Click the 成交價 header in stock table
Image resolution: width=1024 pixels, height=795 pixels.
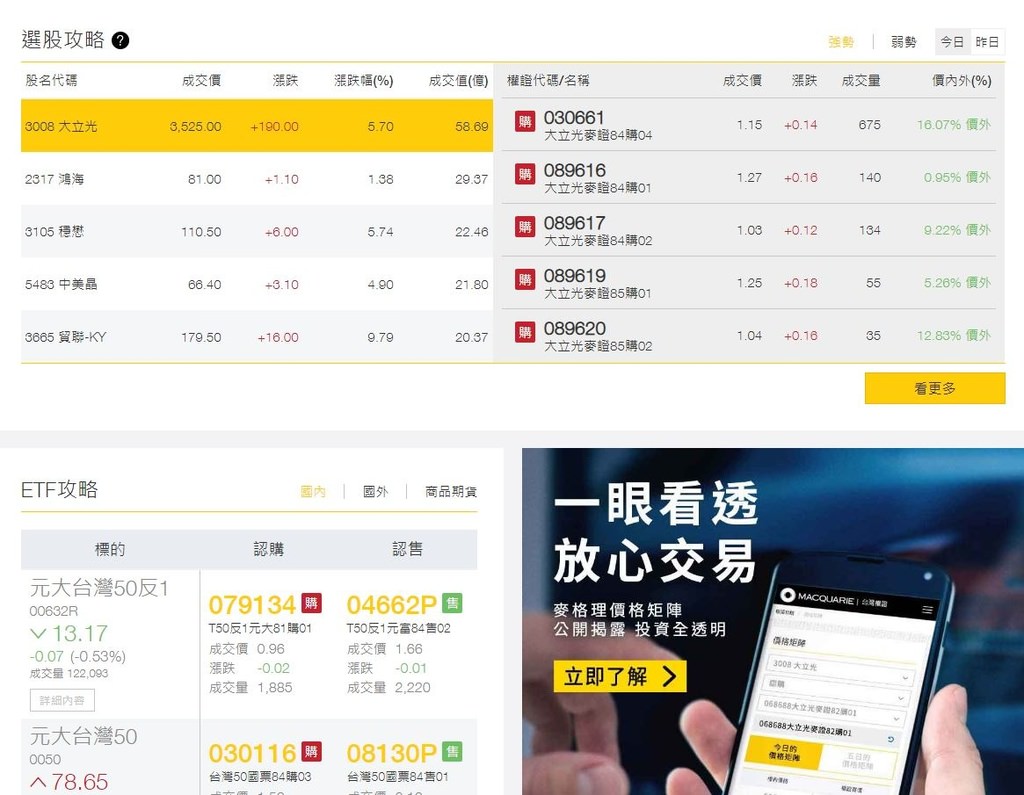[x=201, y=80]
